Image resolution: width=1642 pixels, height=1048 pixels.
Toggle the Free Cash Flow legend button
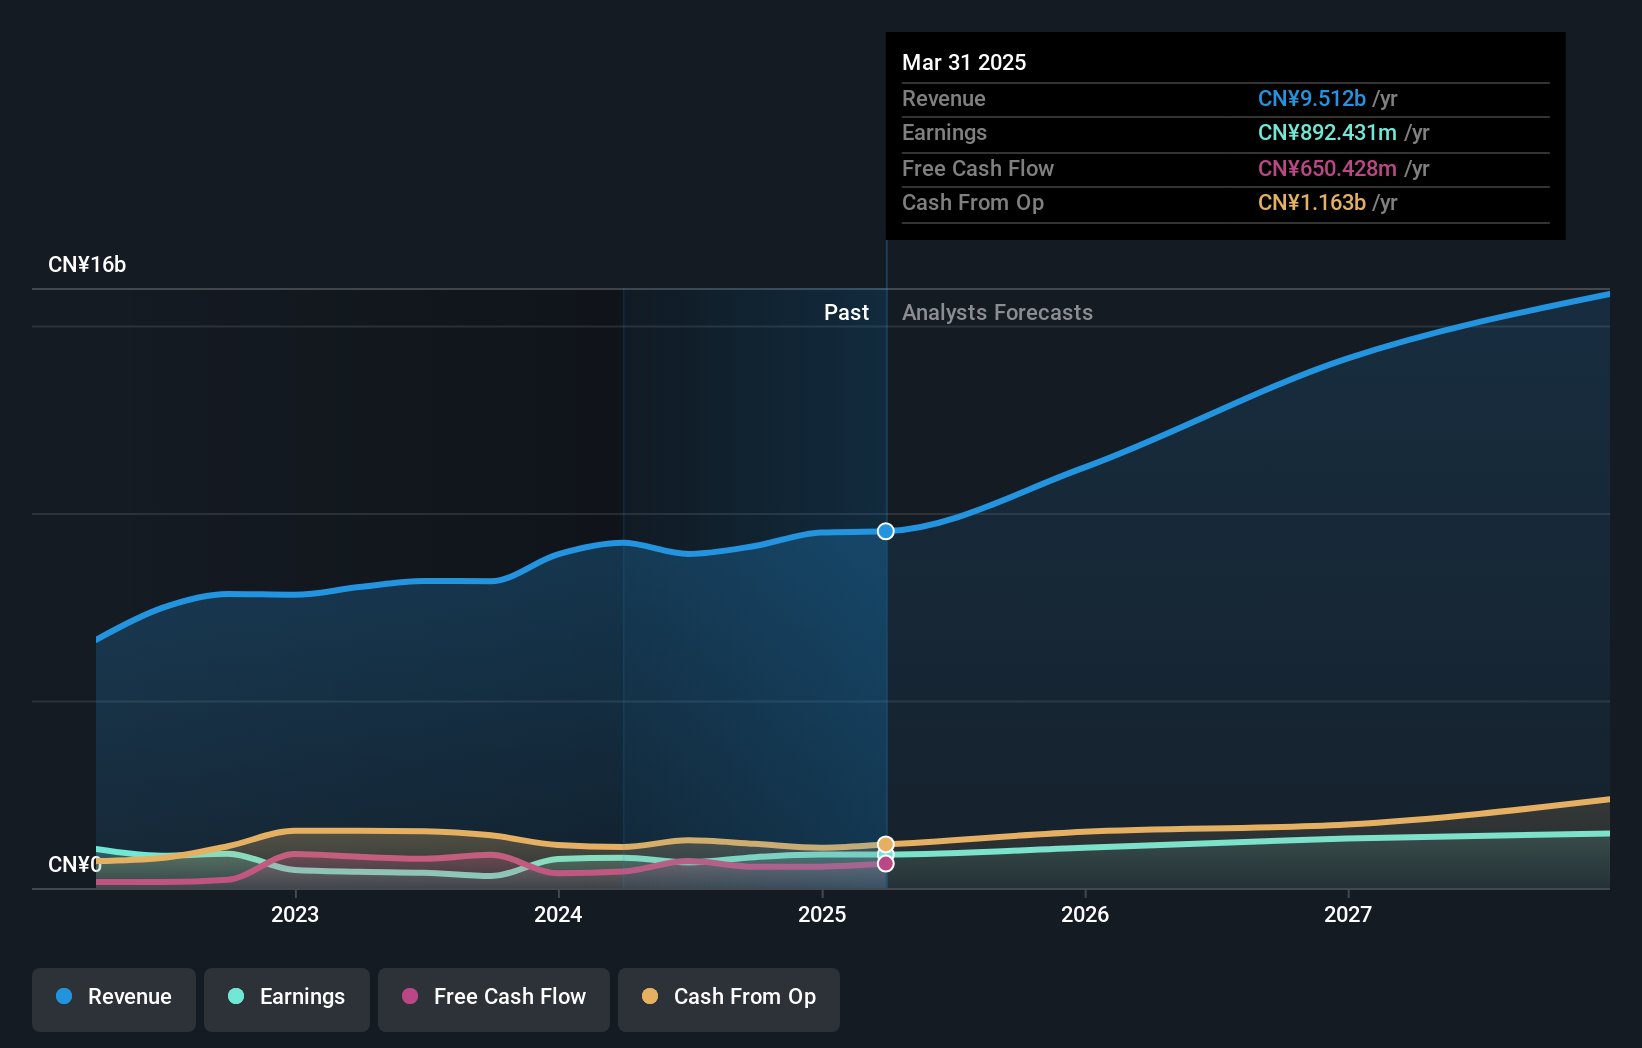click(x=494, y=999)
